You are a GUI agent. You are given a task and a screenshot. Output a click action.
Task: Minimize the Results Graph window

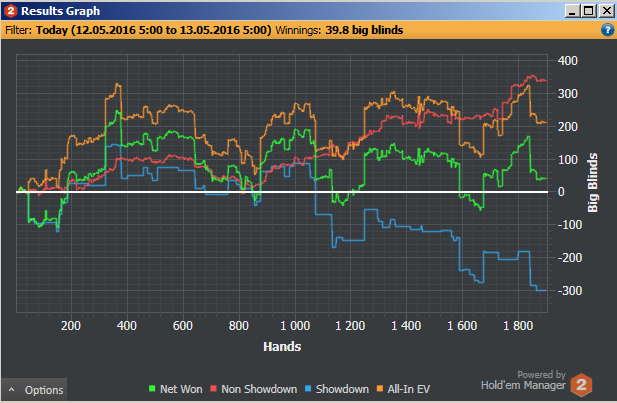coord(572,11)
